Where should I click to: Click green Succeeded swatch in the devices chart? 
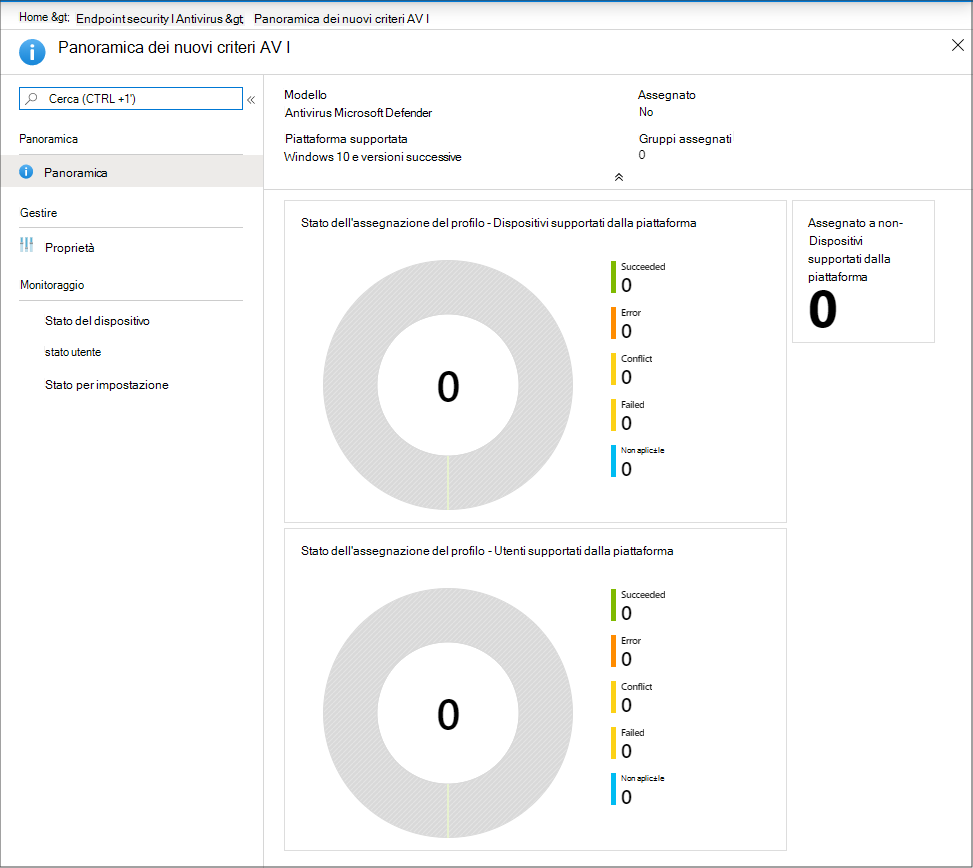click(613, 277)
